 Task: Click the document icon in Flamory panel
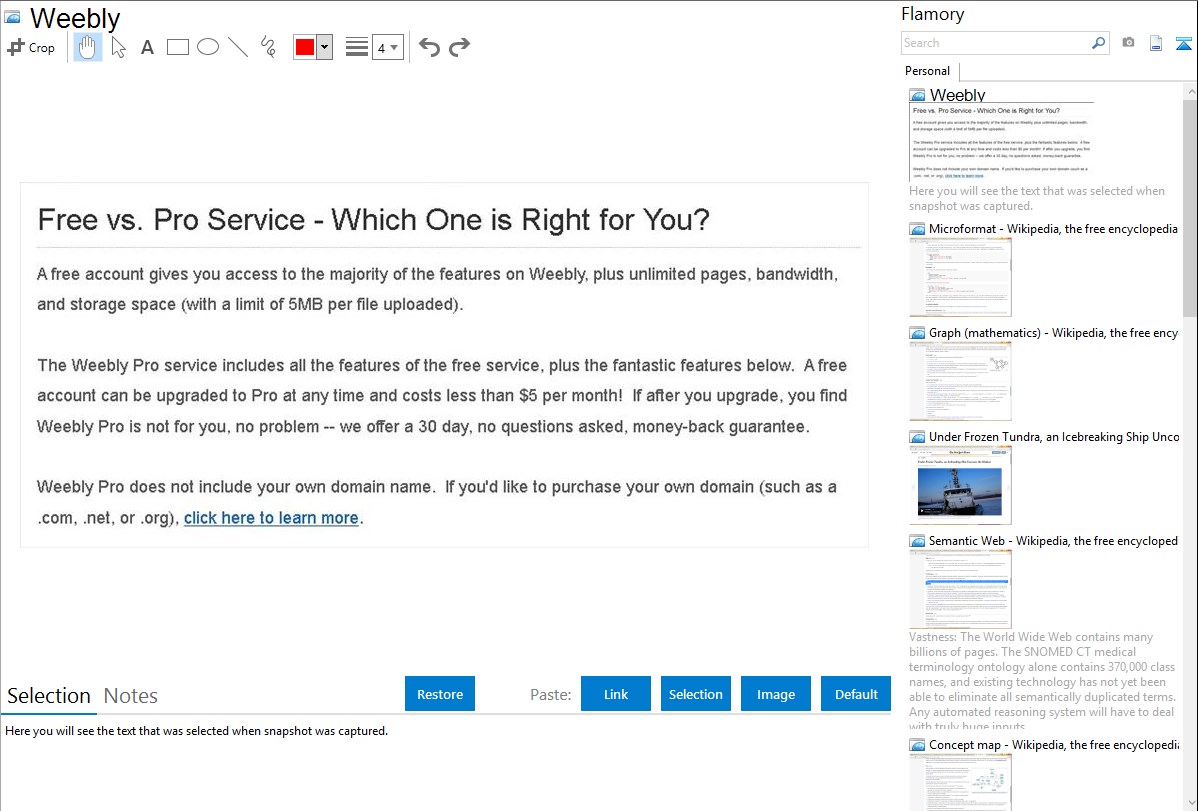click(1156, 43)
